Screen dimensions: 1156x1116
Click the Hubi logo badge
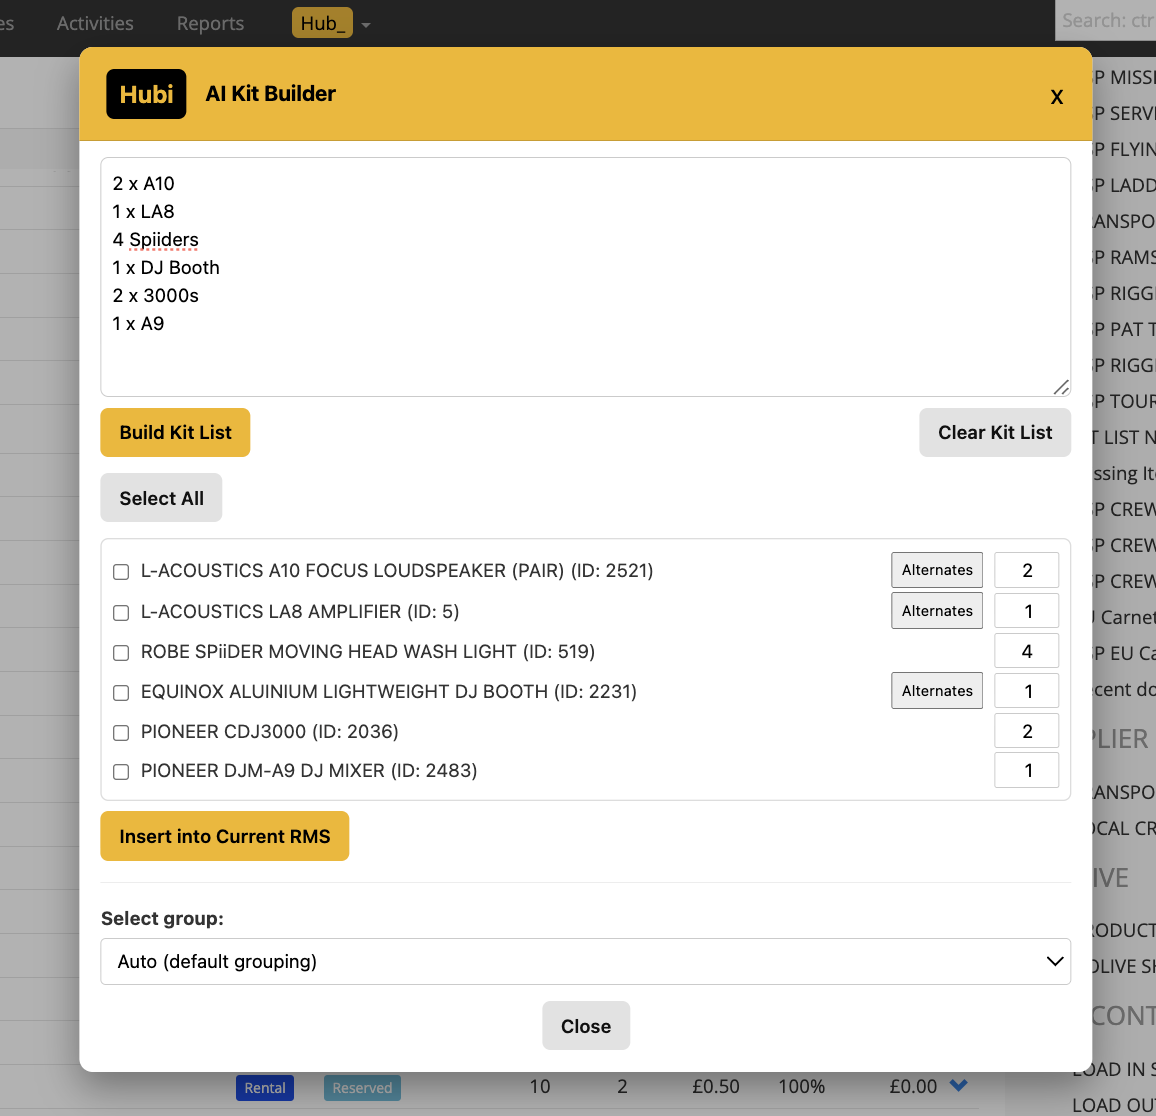(x=146, y=94)
